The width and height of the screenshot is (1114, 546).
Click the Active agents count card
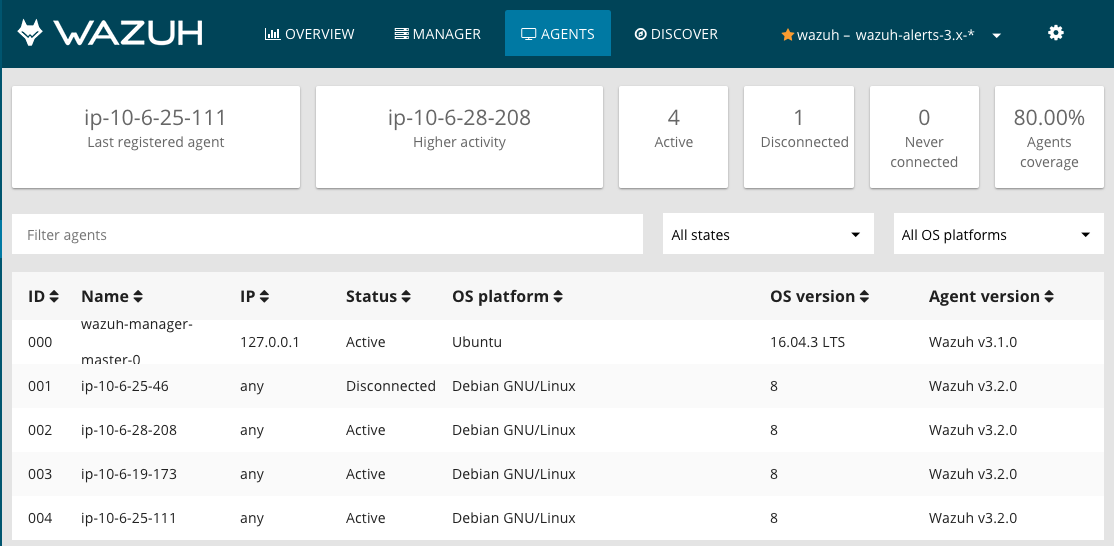(674, 138)
